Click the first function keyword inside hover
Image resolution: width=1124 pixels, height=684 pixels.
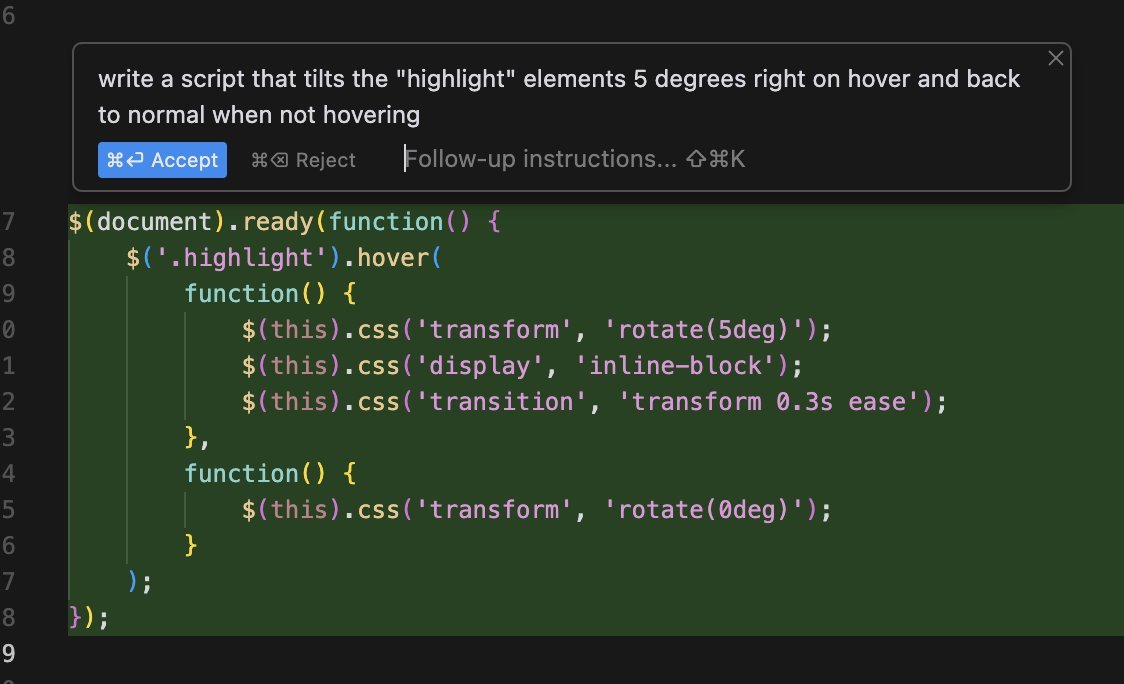pyautogui.click(x=241, y=294)
